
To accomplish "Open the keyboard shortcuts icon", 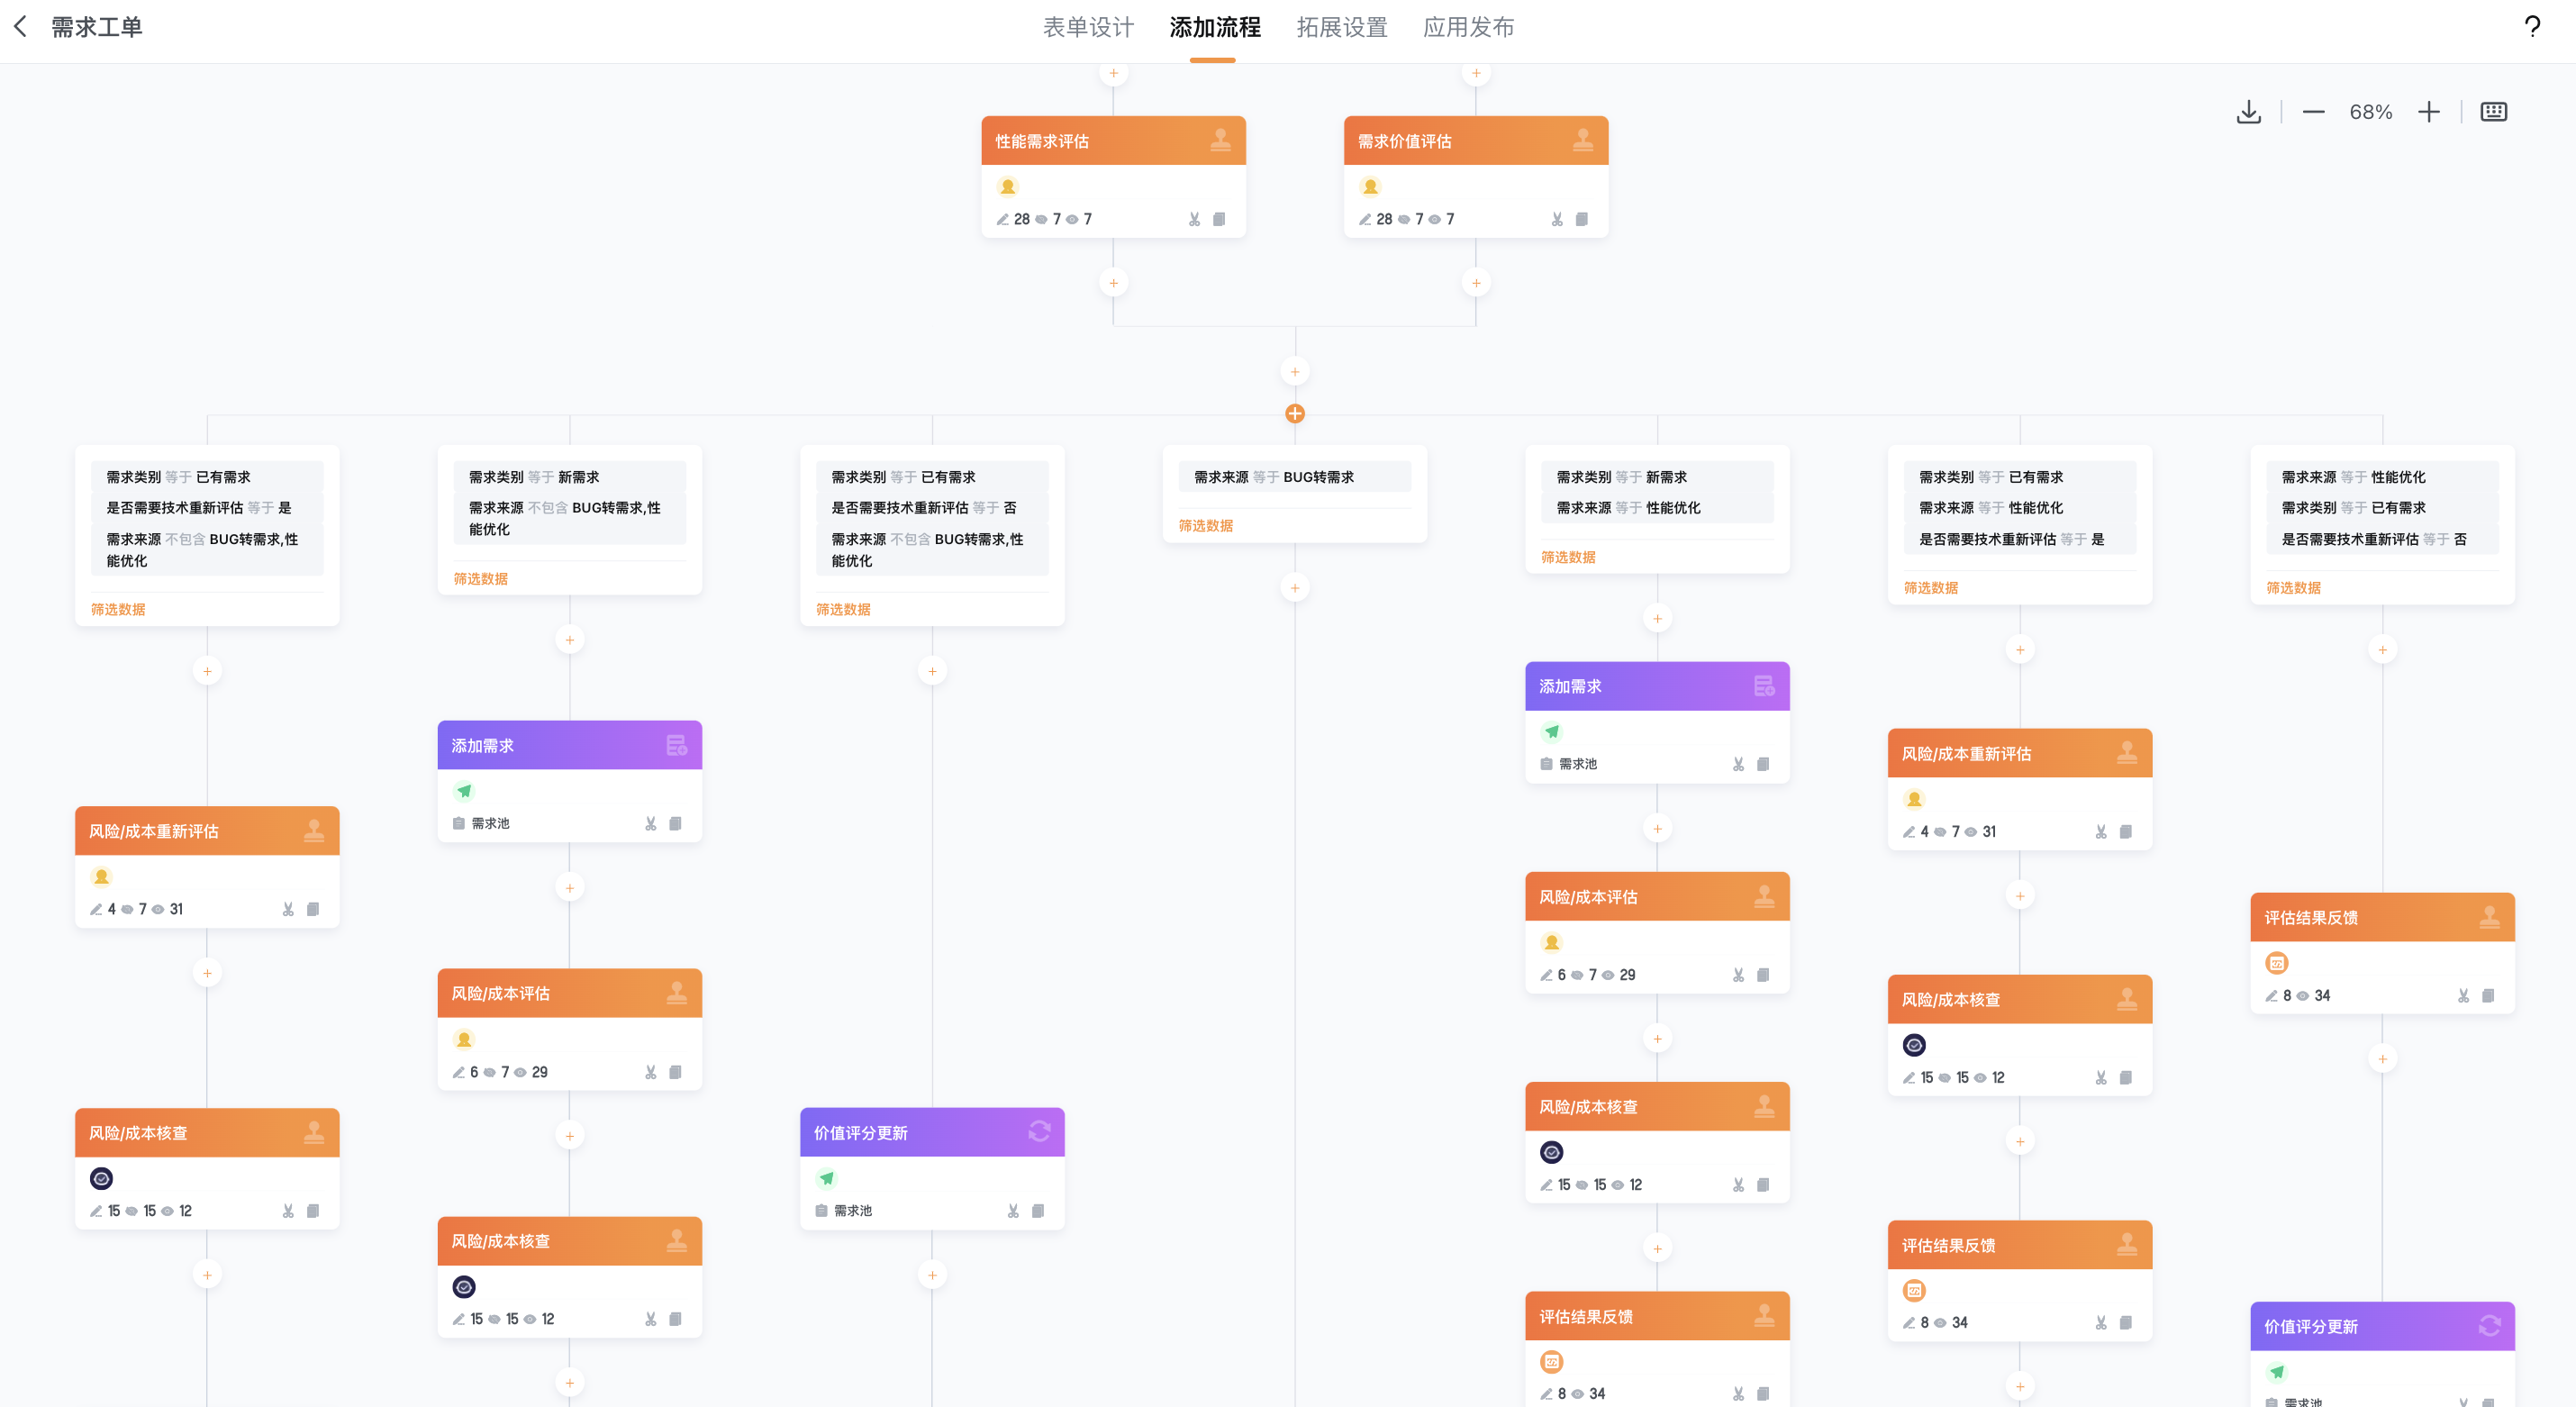I will click(2493, 112).
